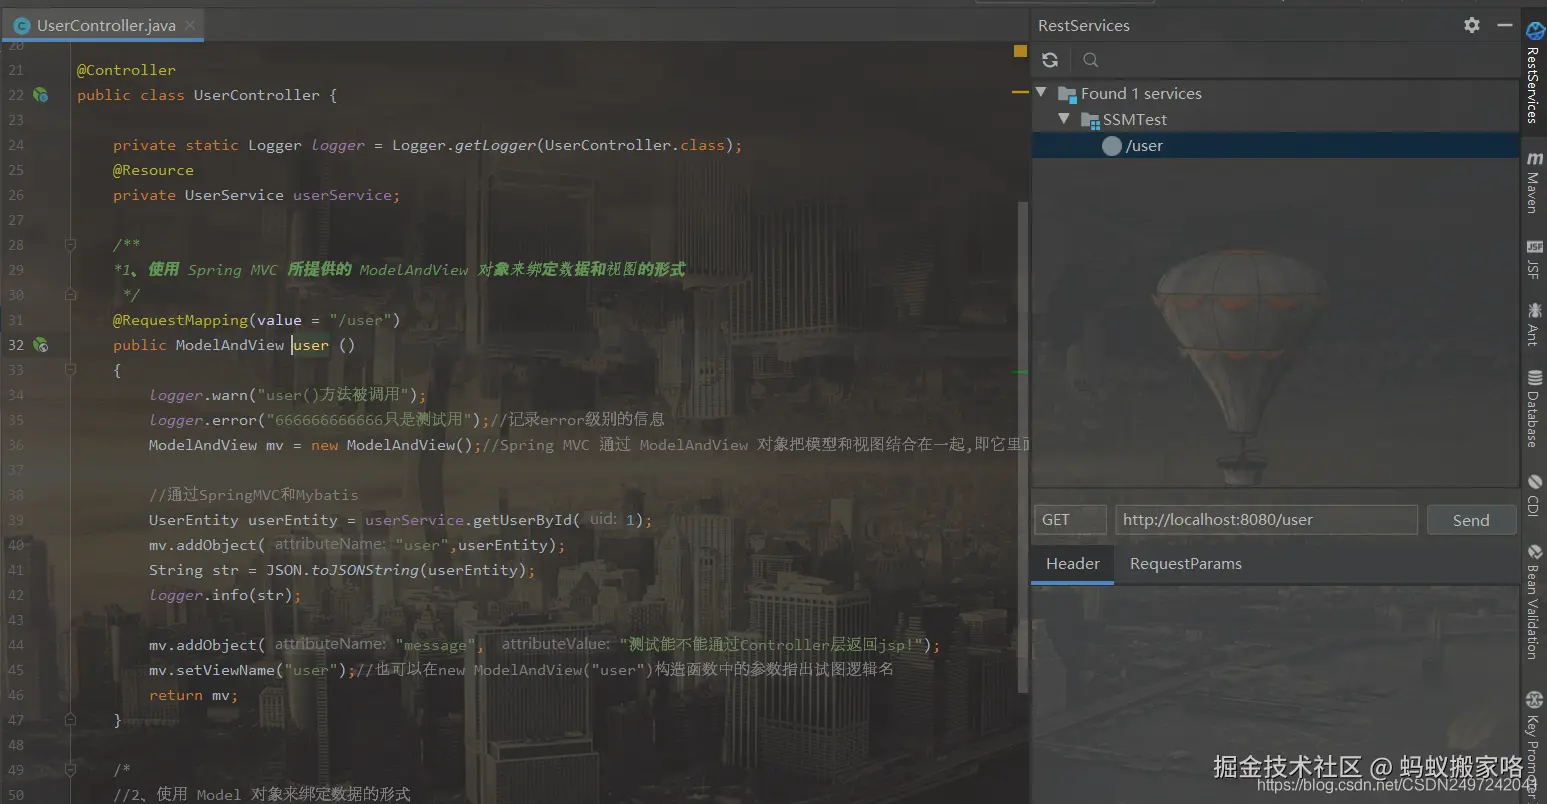Click the SSMTest module label
The width and height of the screenshot is (1547, 804).
[1135, 120]
